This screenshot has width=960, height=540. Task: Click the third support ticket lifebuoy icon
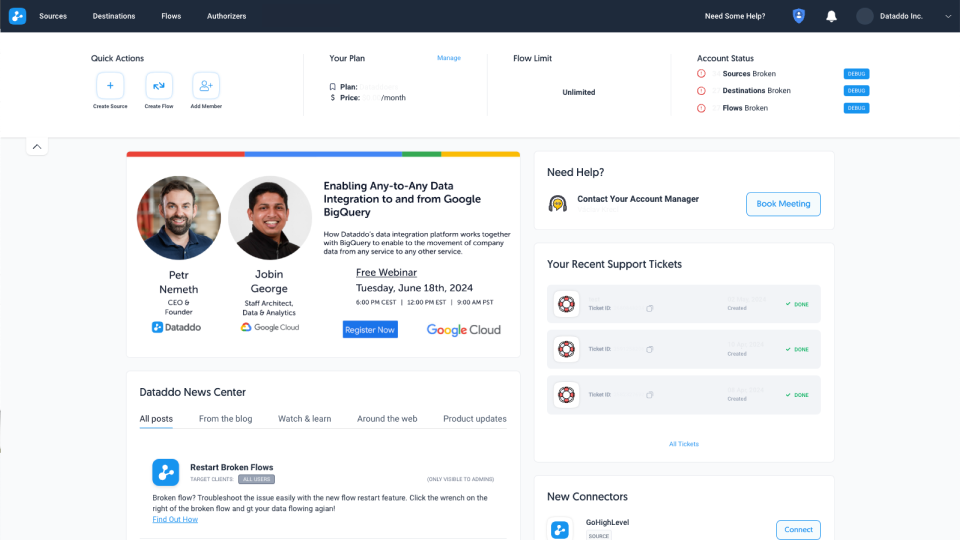point(566,395)
